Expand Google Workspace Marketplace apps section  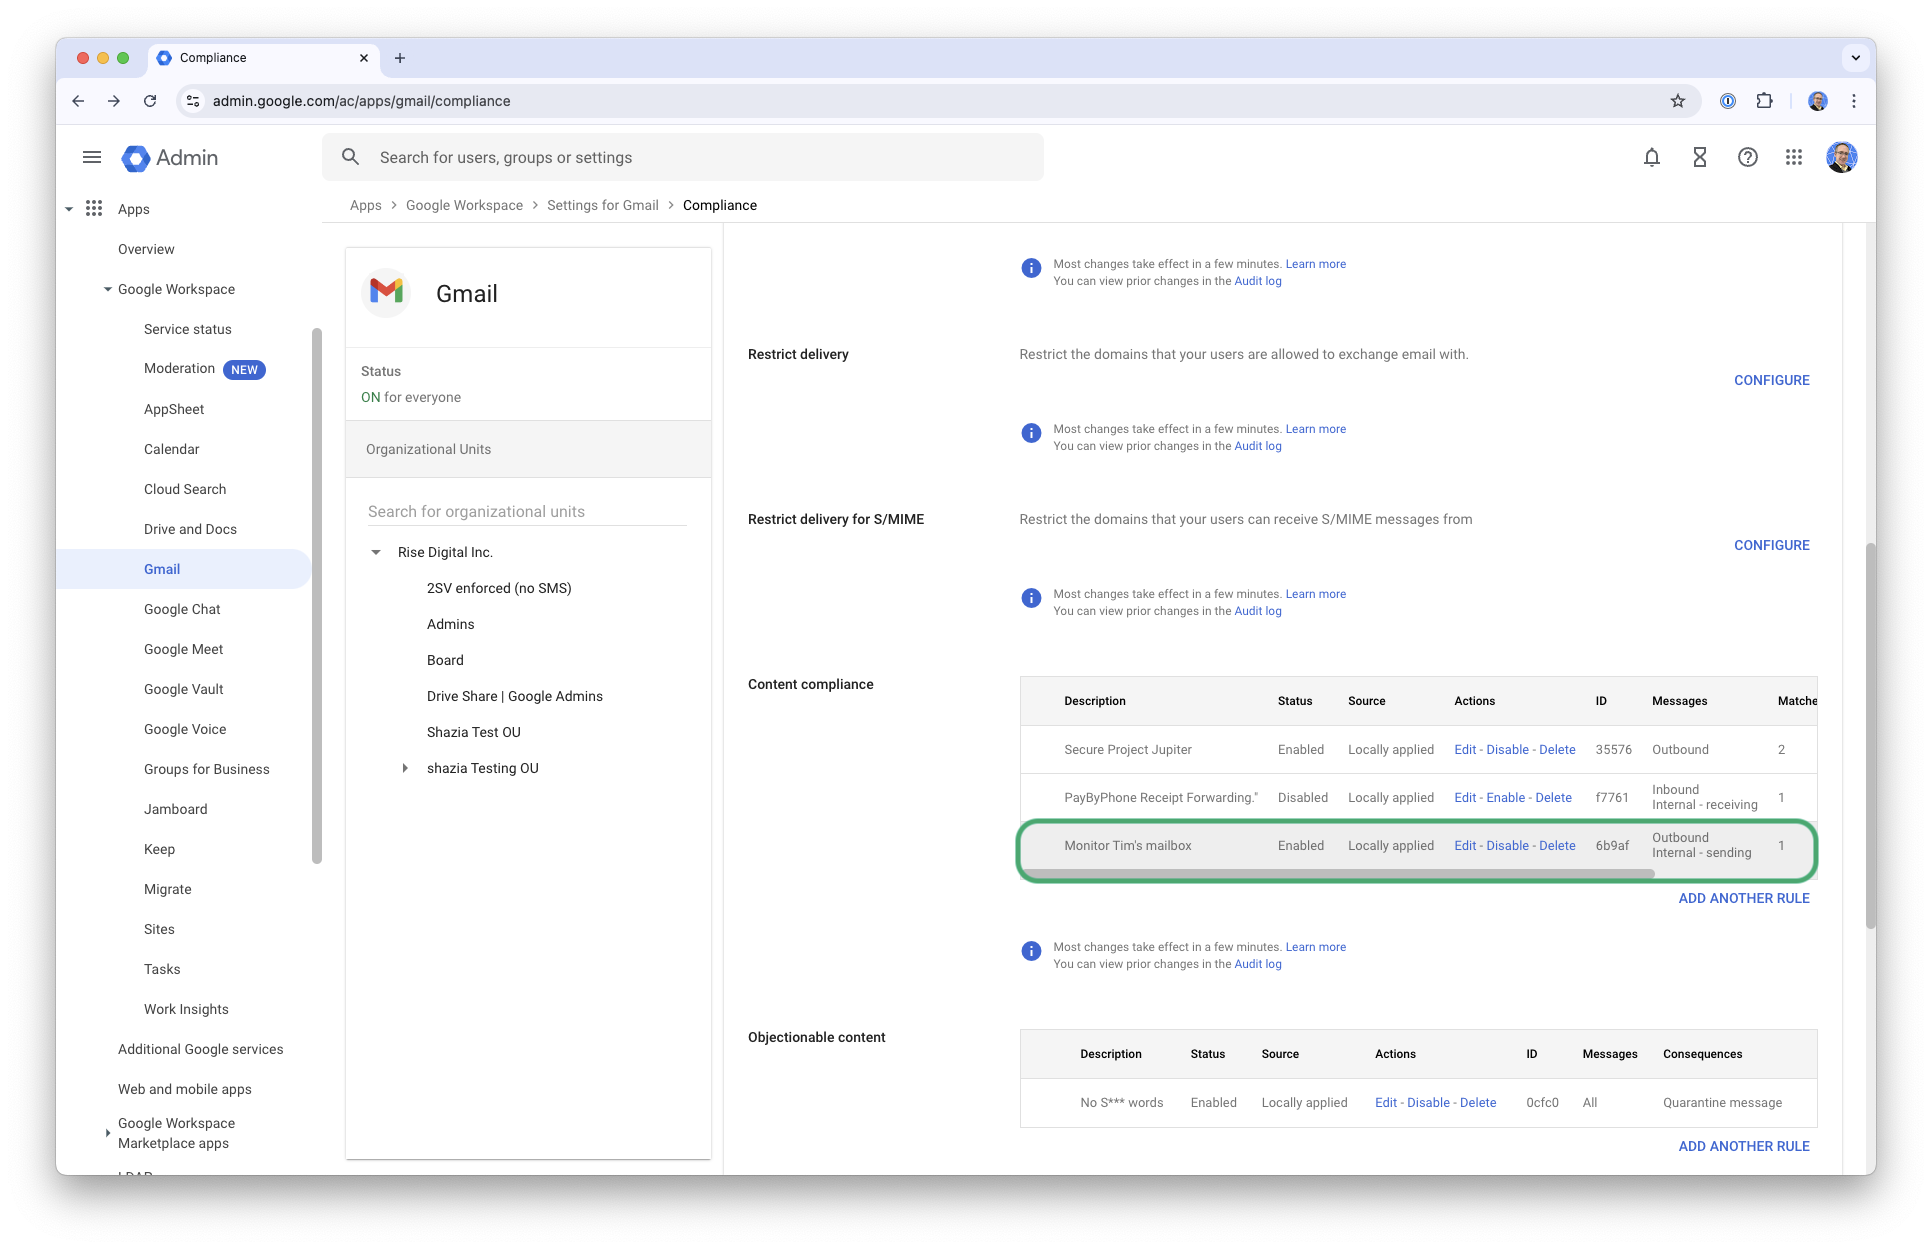108,1132
